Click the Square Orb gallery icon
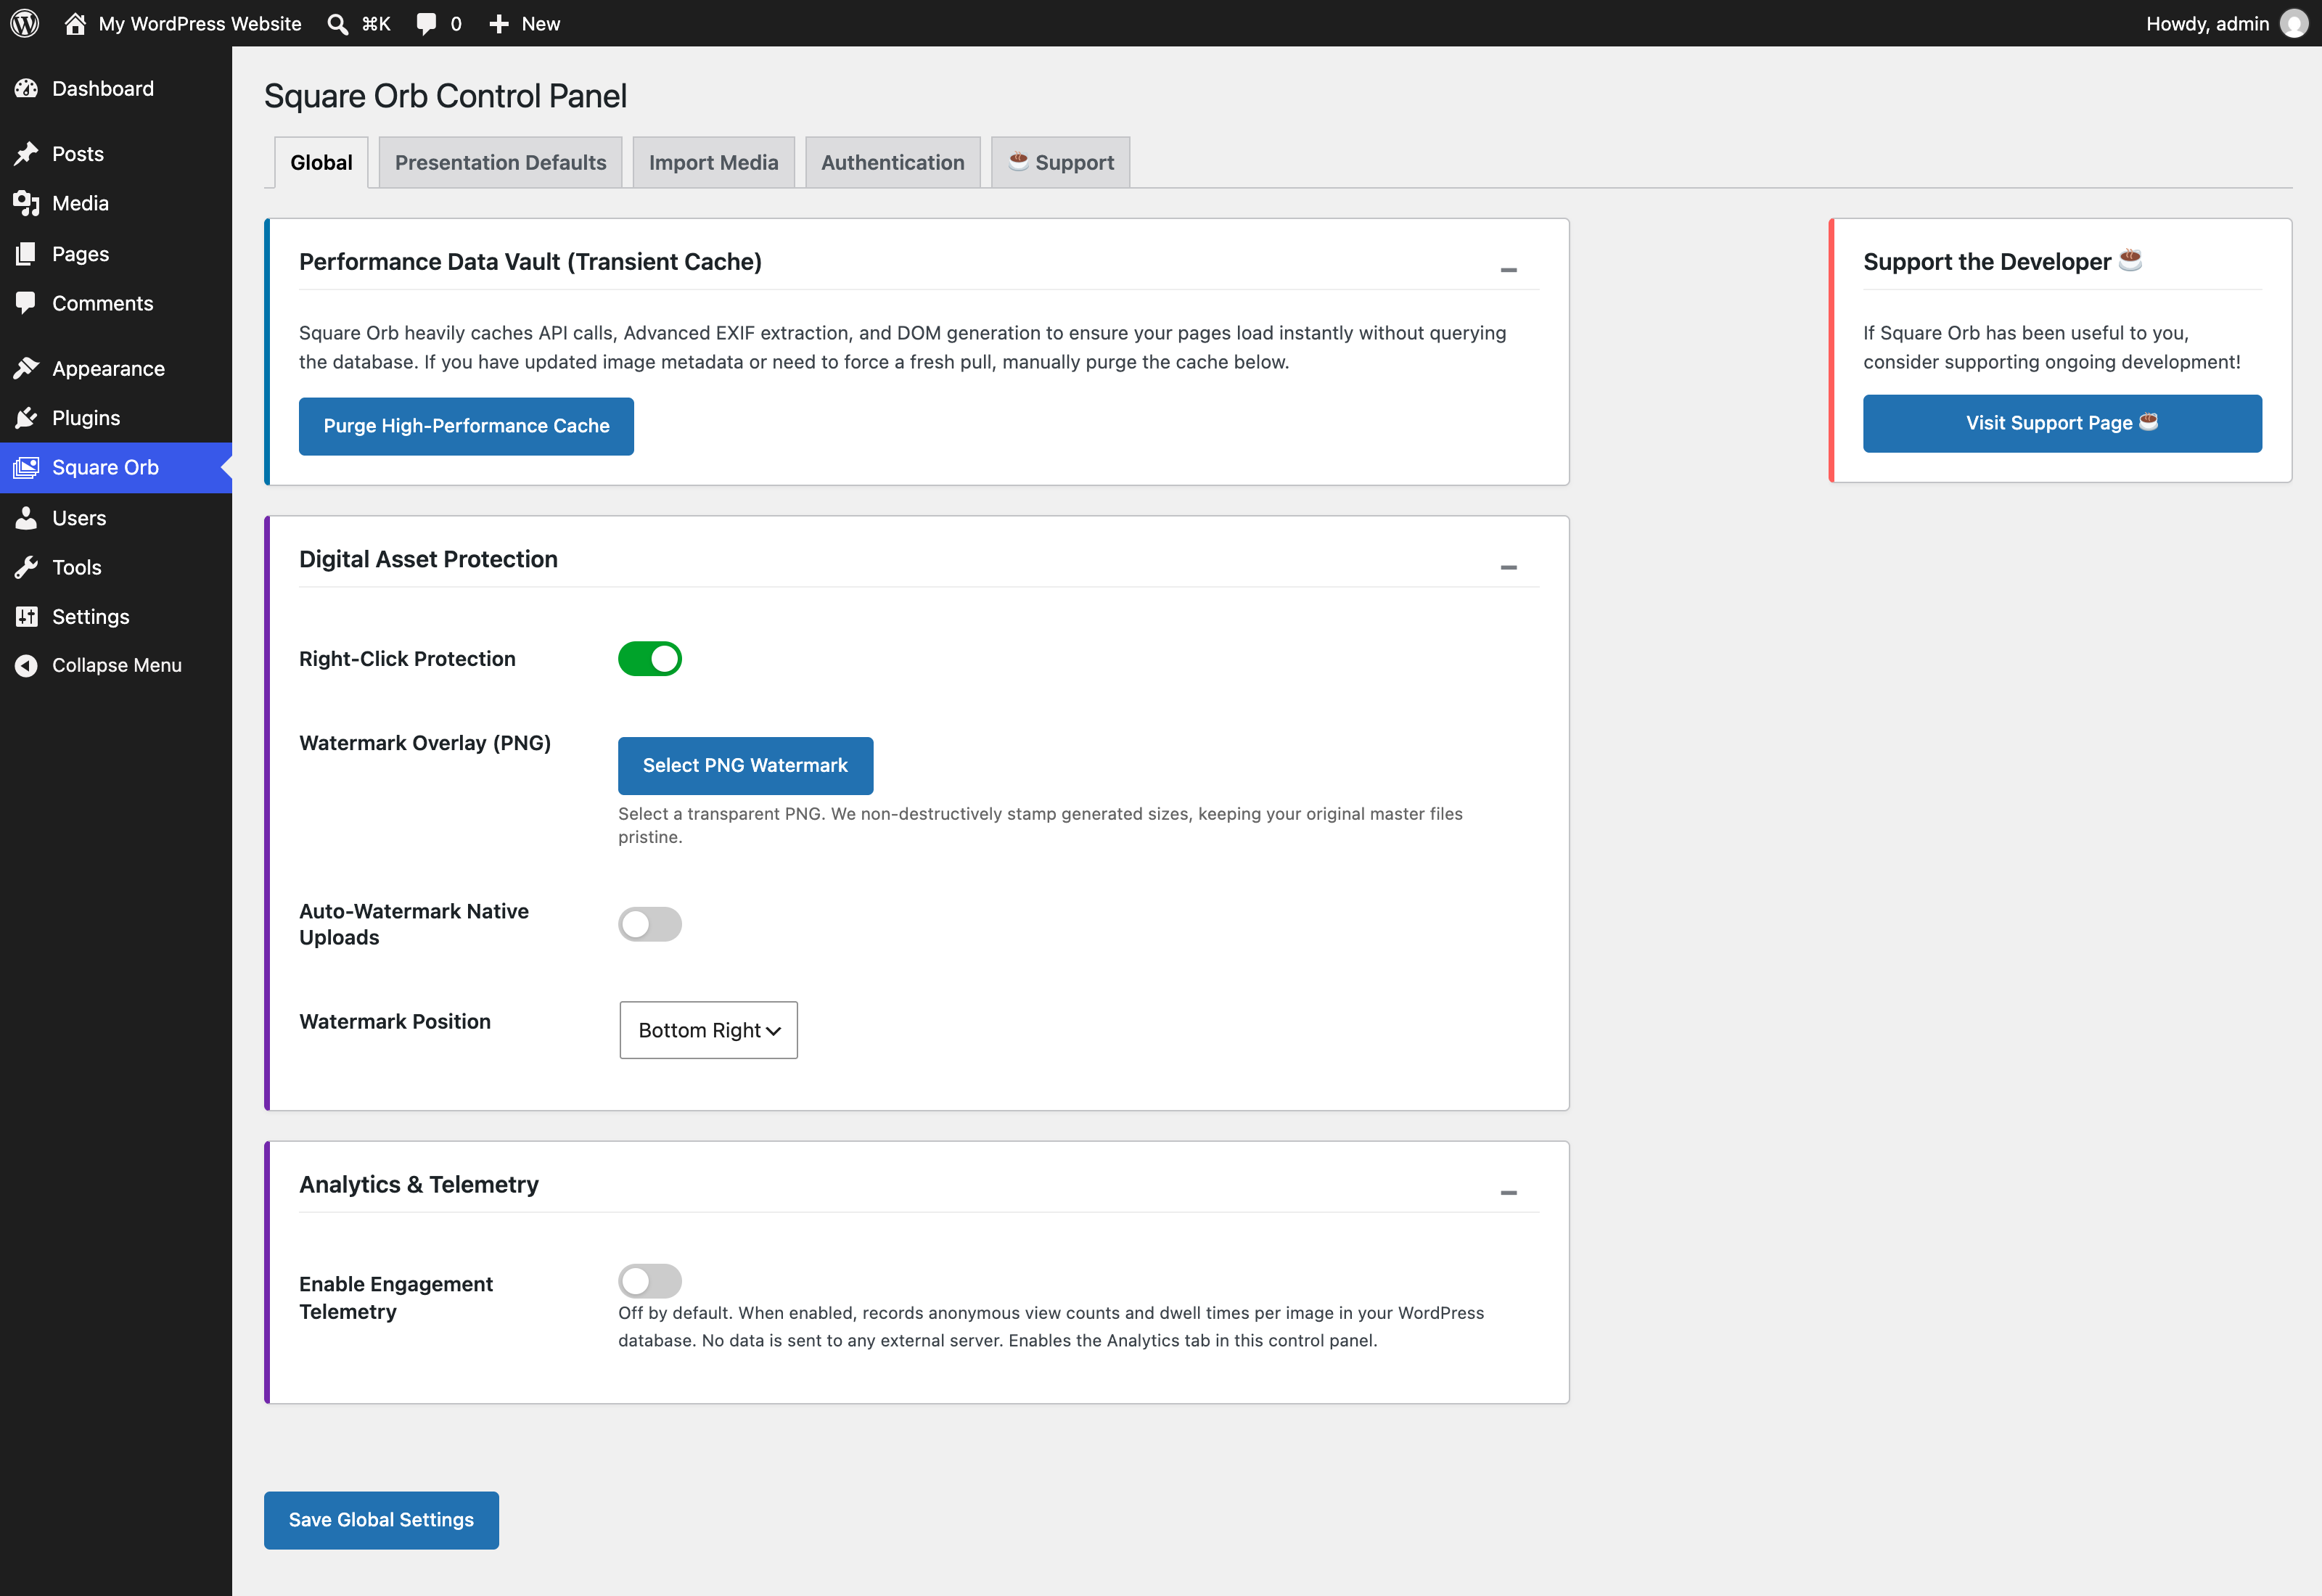 [x=26, y=467]
